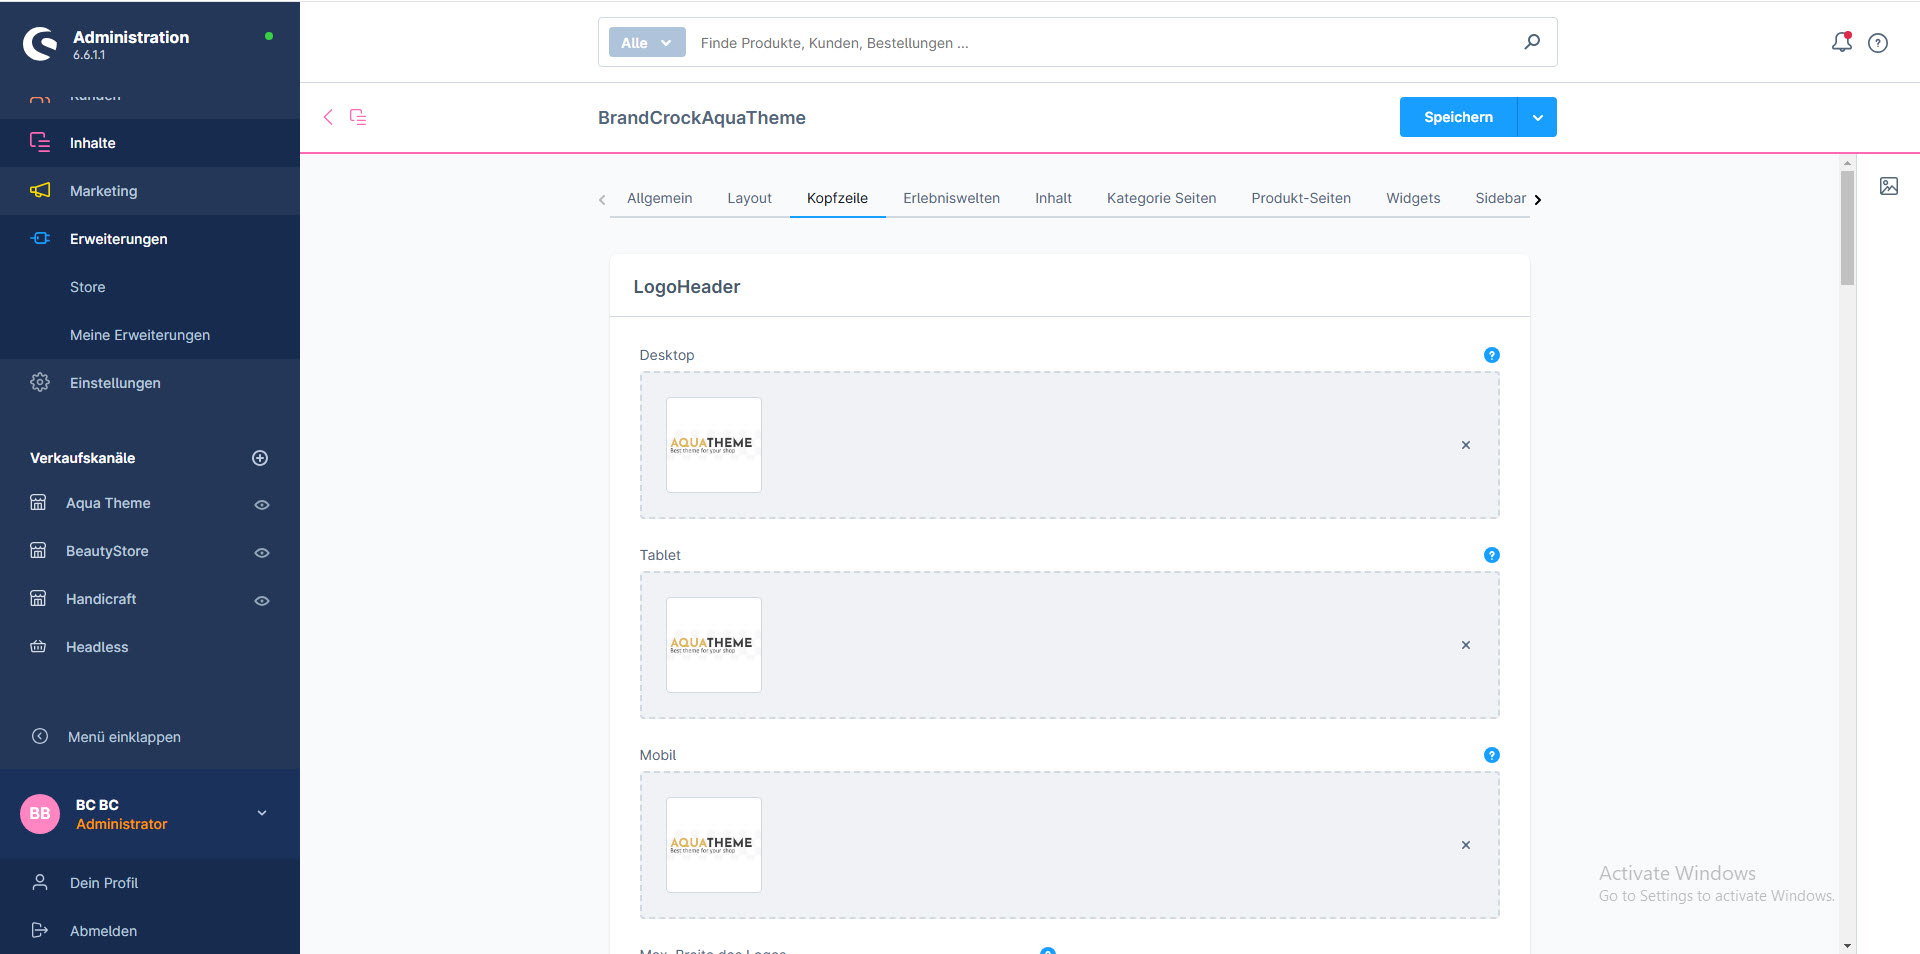
Task: Add a new sales channel with plus icon
Action: [260, 458]
